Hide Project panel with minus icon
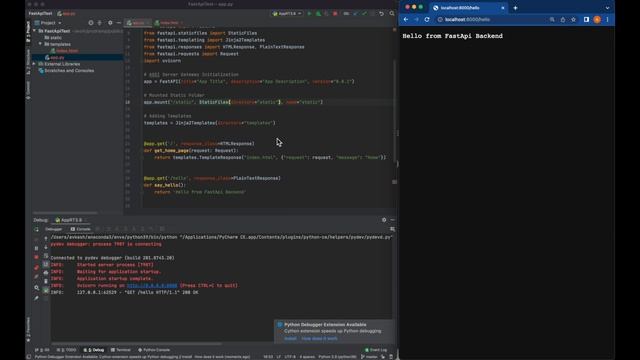The image size is (640, 360). point(119,23)
